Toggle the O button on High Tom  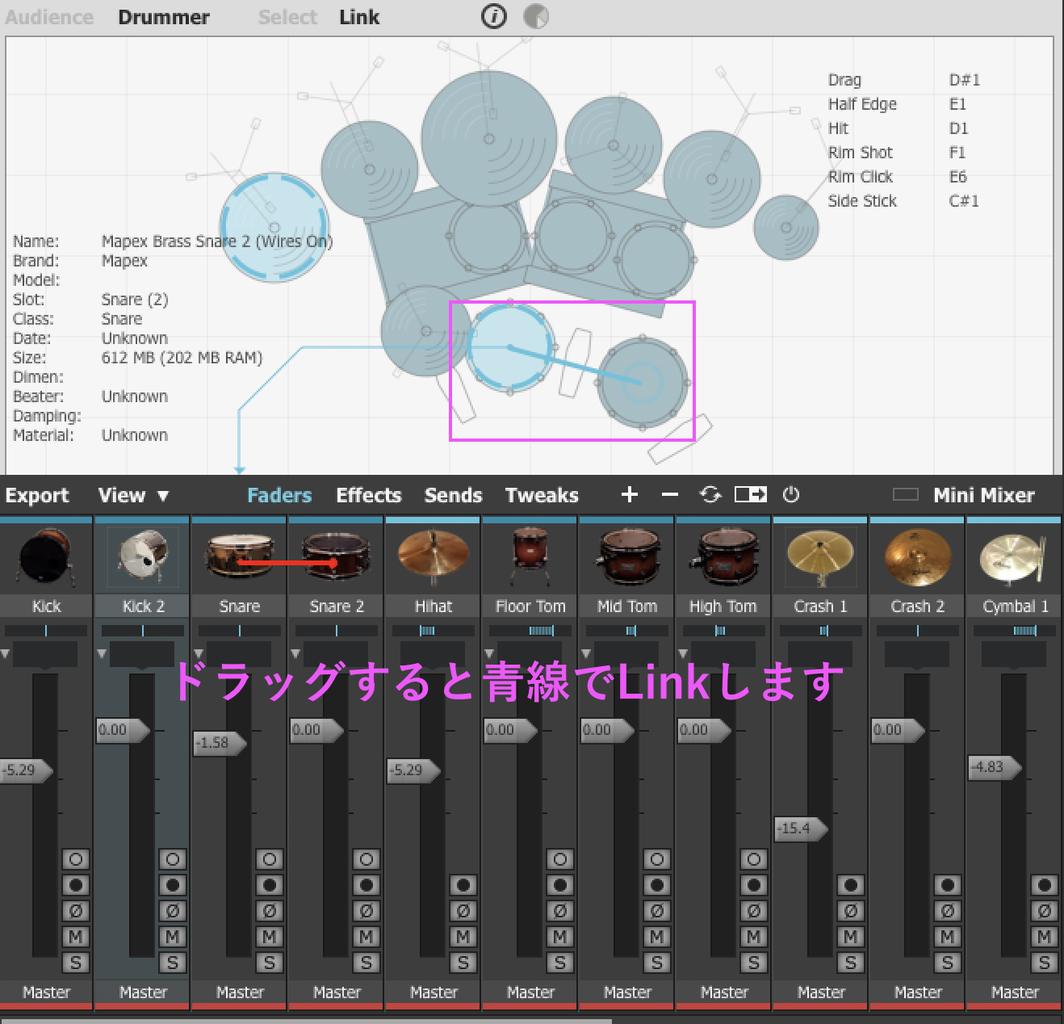(x=753, y=859)
